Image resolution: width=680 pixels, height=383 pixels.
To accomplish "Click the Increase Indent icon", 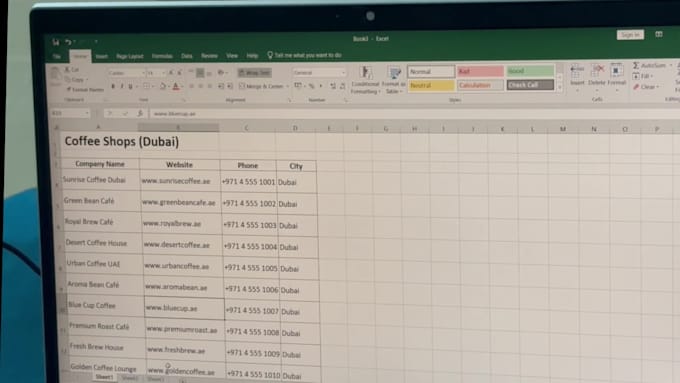I will click(230, 86).
